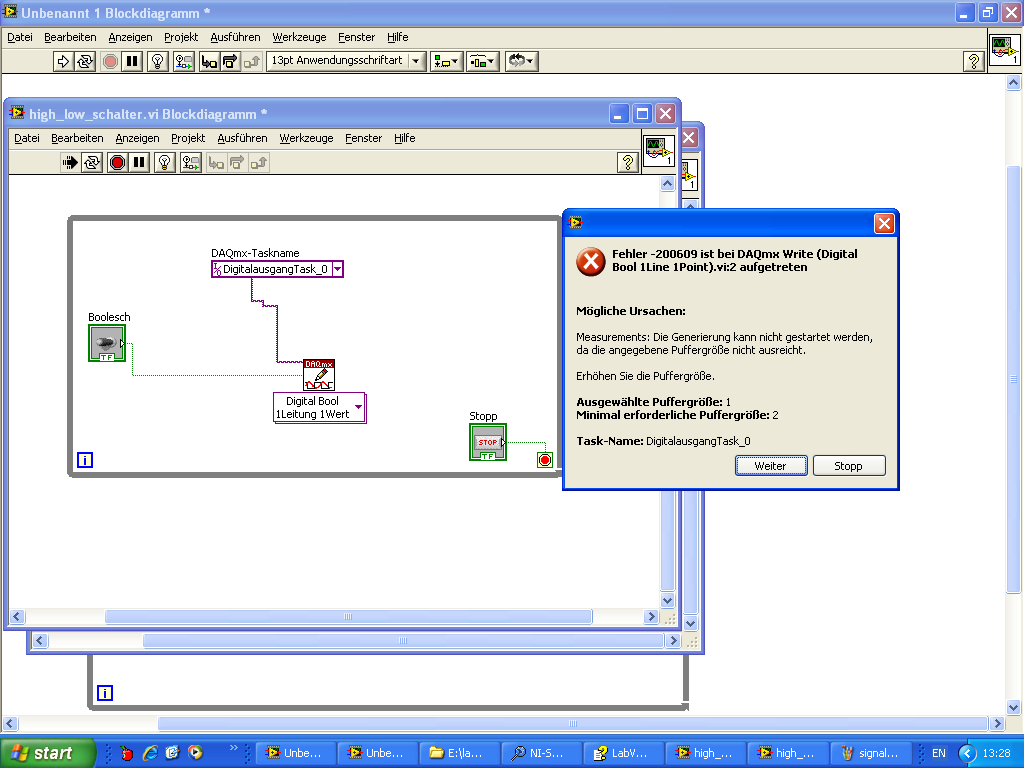Viewport: 1024px width, 768px height.
Task: Select the Stopp button terminal
Action: [488, 442]
